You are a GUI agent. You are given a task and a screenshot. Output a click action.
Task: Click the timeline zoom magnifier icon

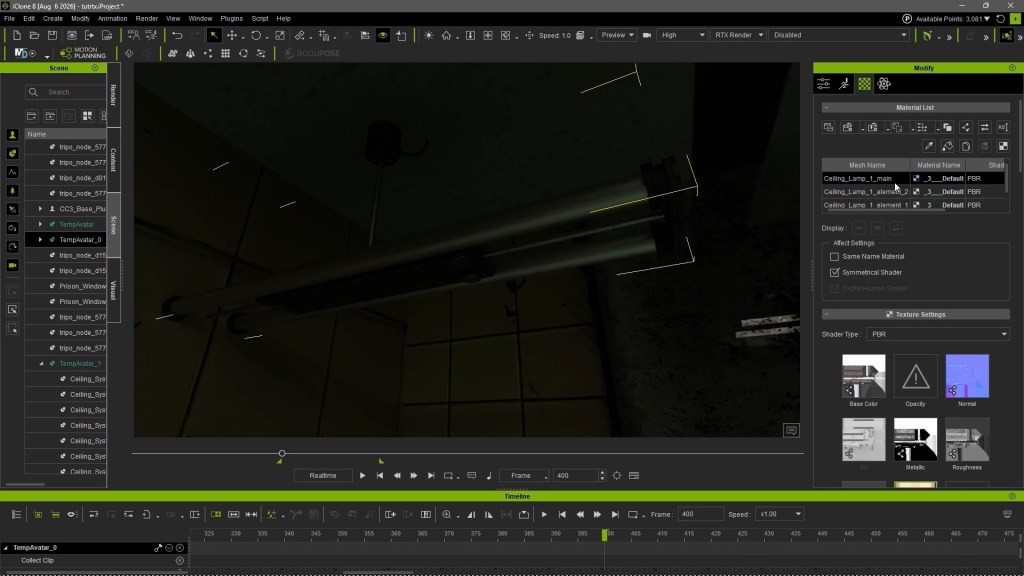447,515
